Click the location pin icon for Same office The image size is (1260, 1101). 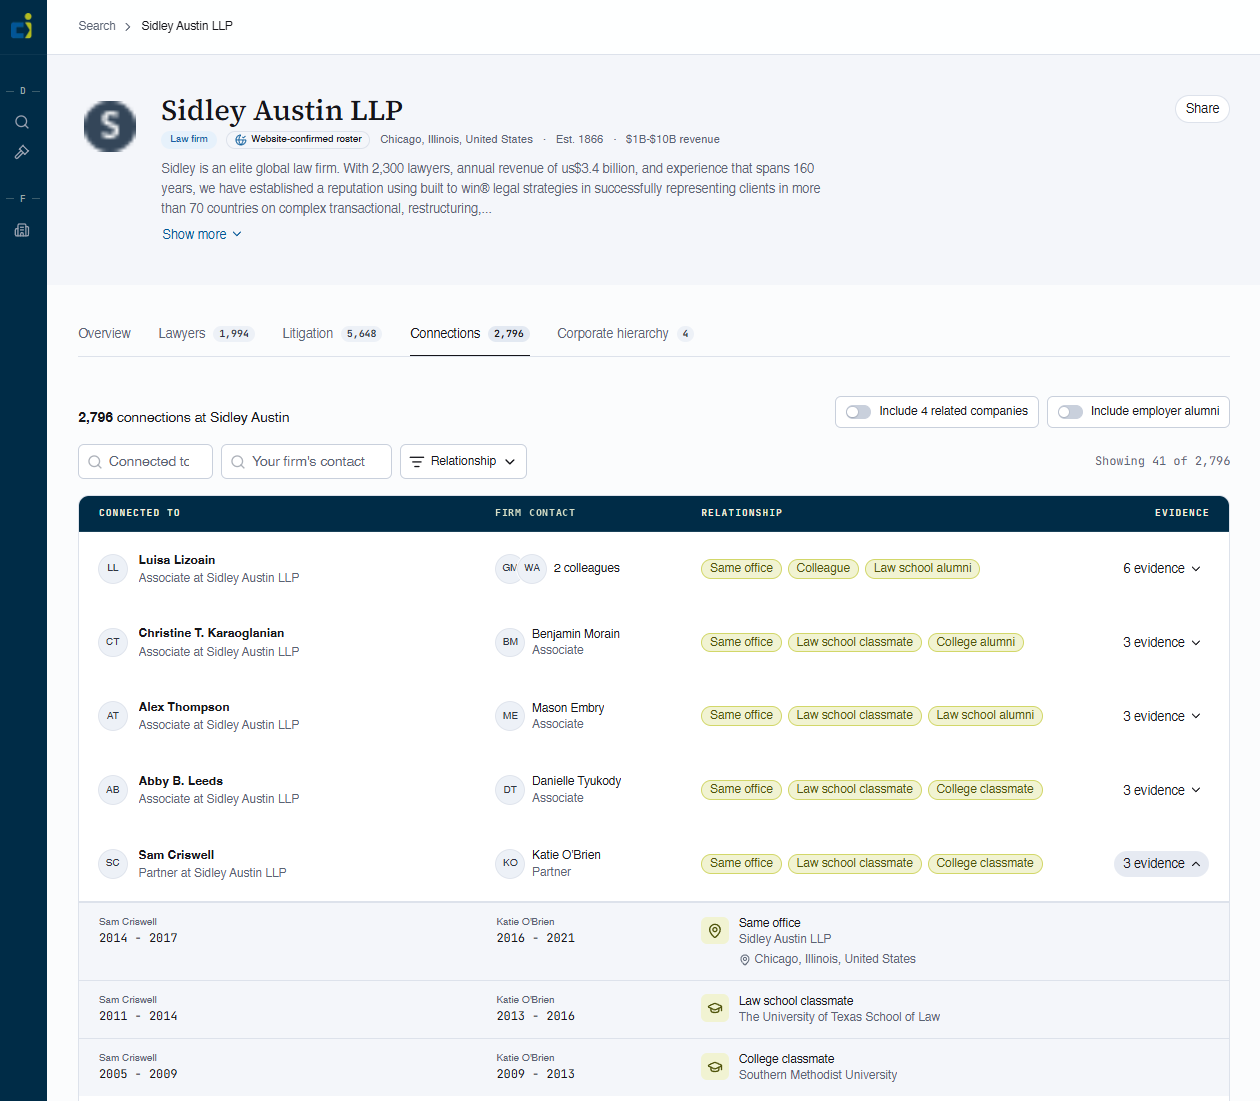point(715,931)
